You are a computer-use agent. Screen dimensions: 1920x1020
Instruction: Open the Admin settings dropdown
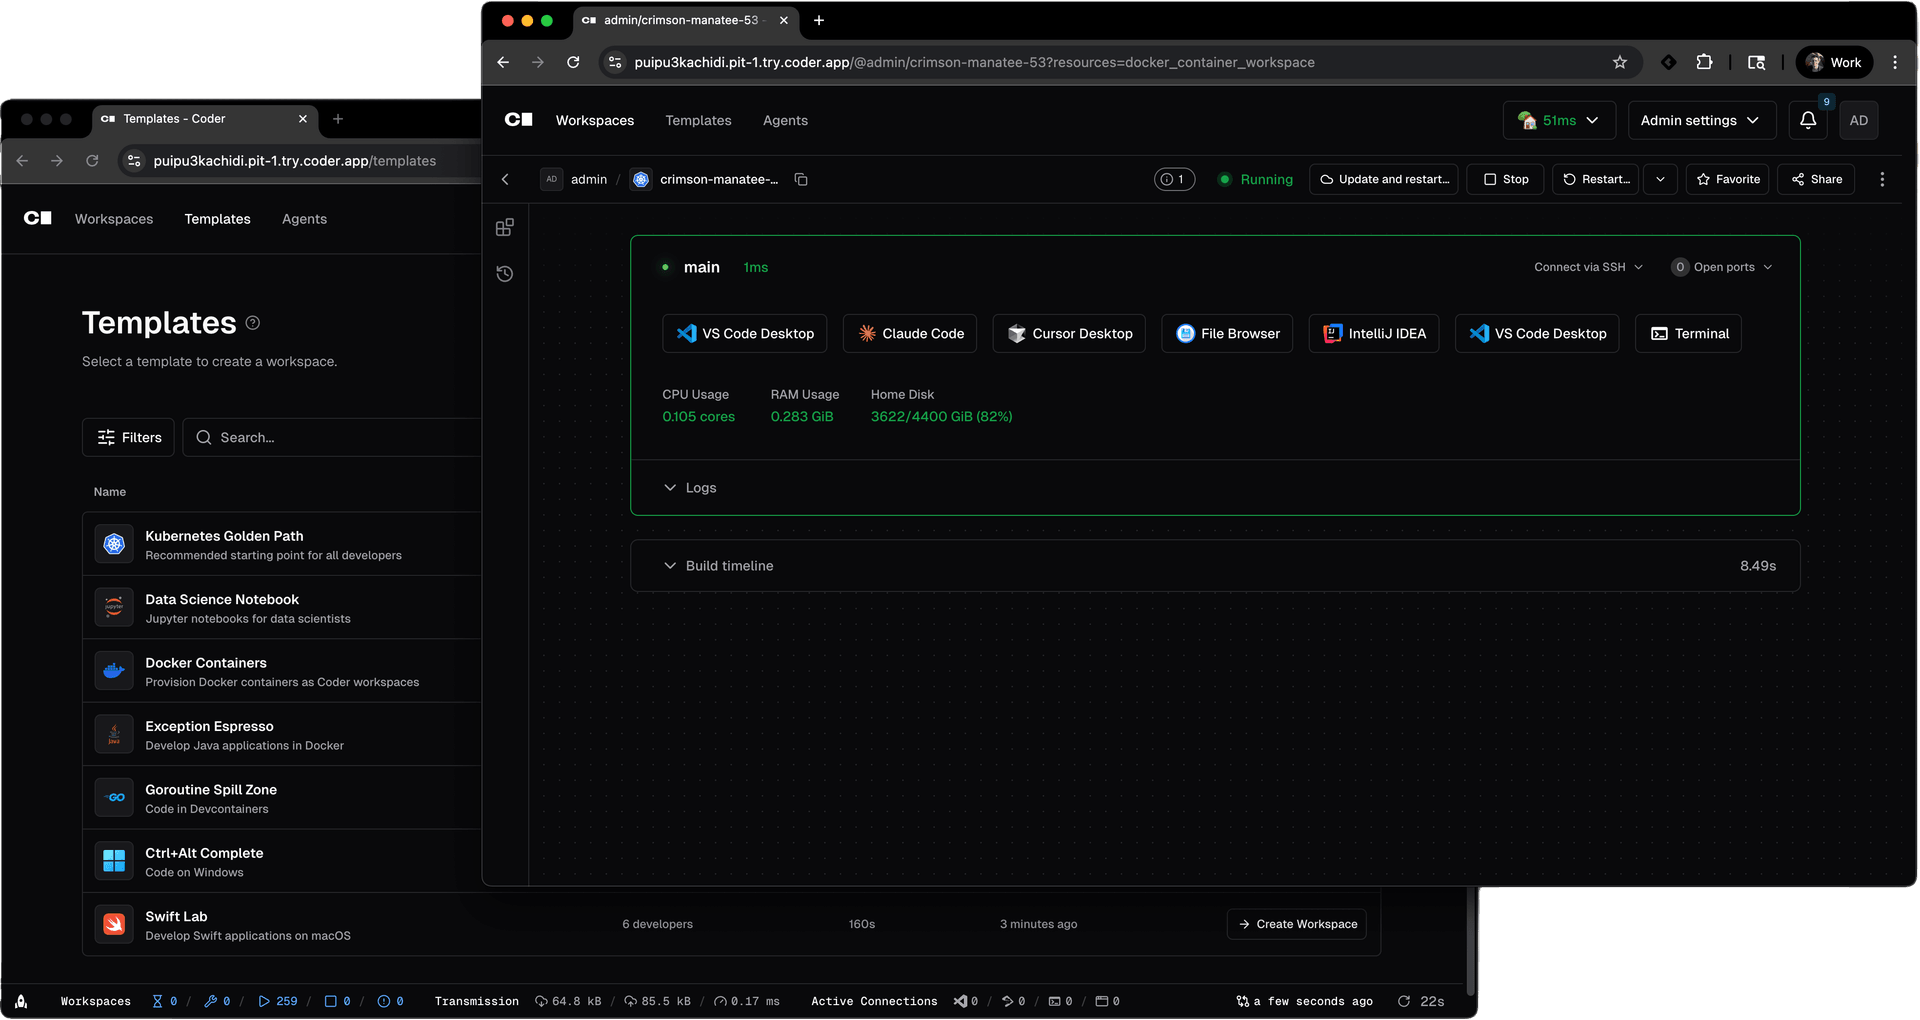click(1701, 120)
